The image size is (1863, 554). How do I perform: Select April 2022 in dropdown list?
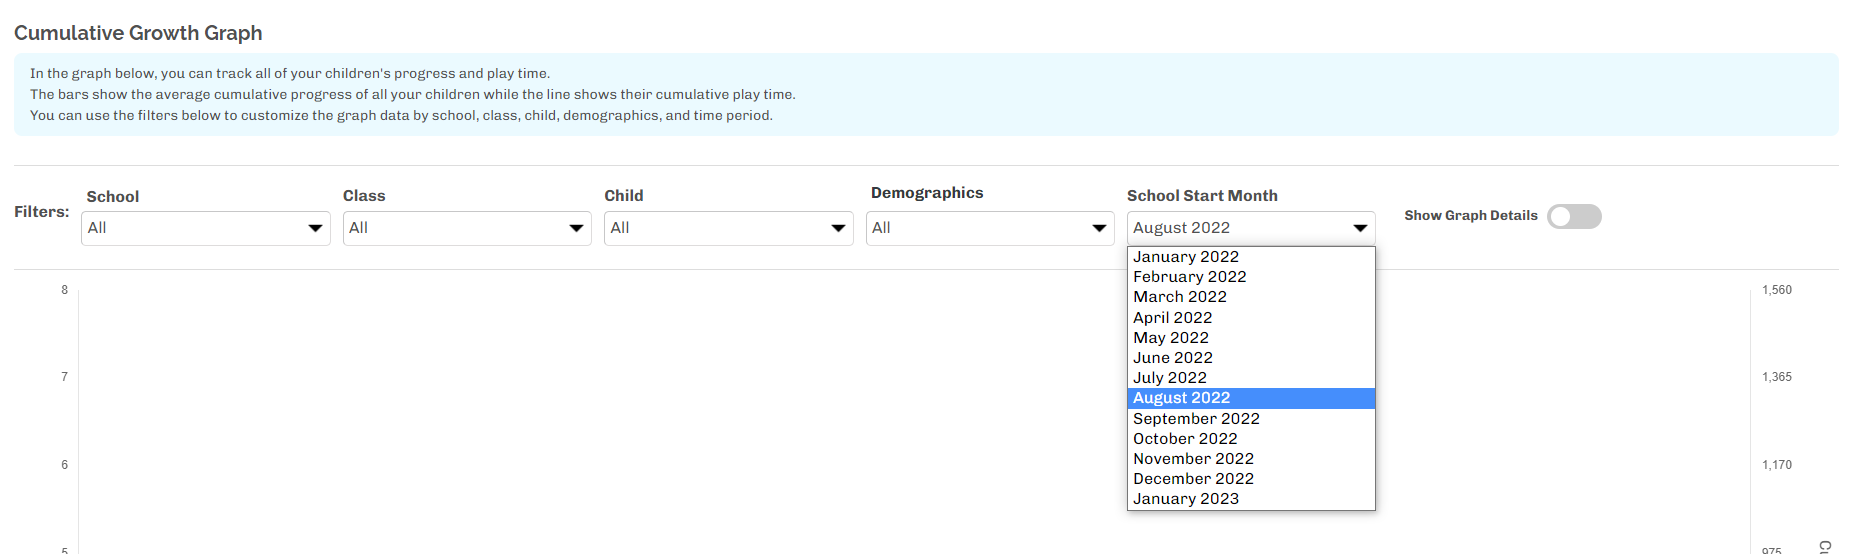coord(1173,318)
